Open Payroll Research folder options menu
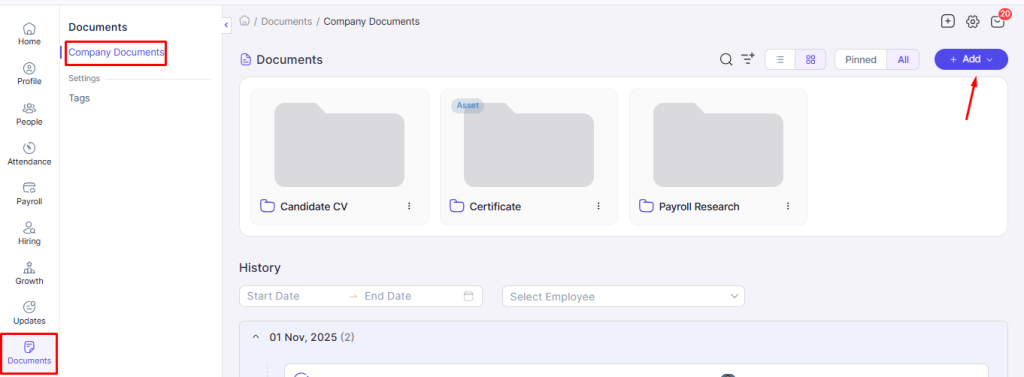Image resolution: width=1024 pixels, height=377 pixels. [788, 206]
